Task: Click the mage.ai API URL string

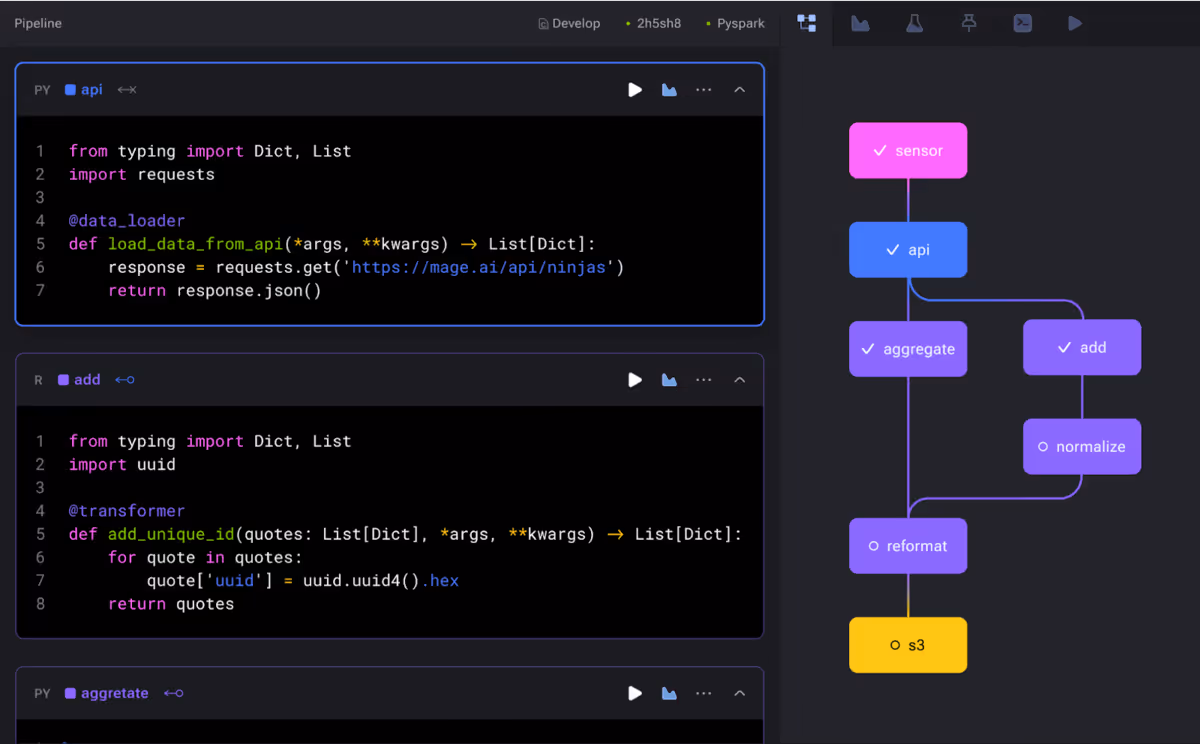Action: [x=479, y=267]
